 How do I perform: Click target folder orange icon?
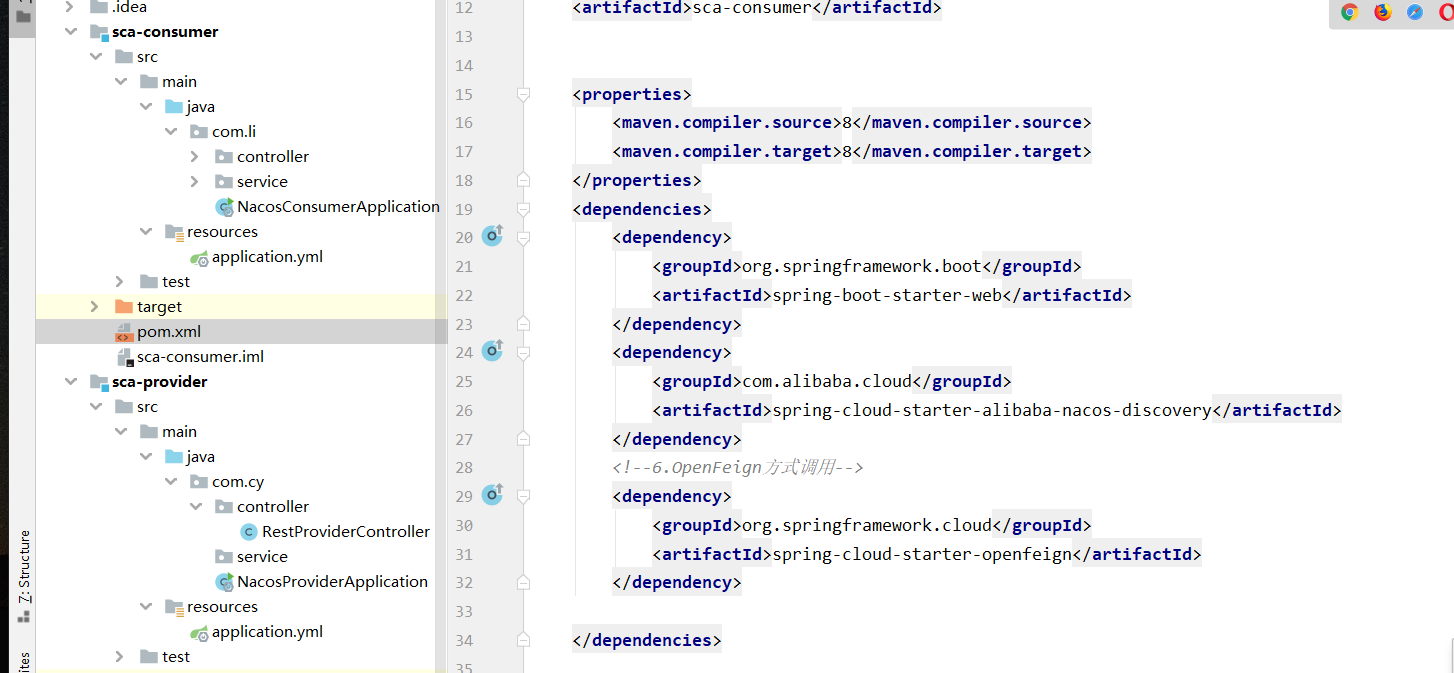click(x=124, y=307)
